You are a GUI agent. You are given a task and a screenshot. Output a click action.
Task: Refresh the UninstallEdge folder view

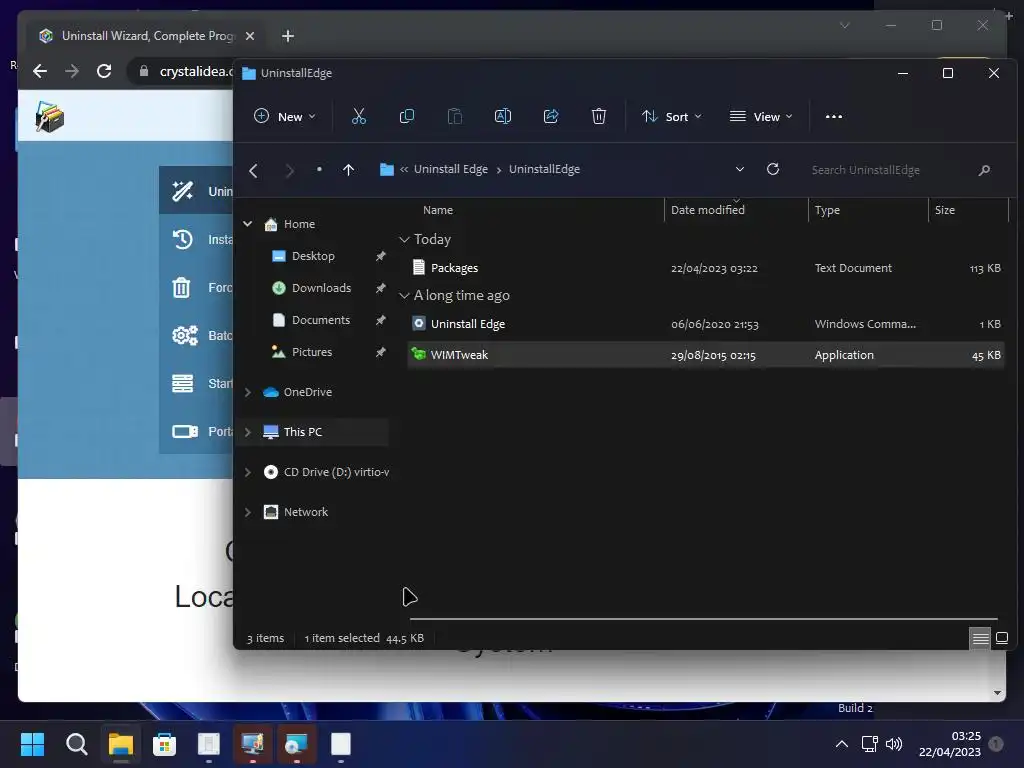tap(773, 169)
